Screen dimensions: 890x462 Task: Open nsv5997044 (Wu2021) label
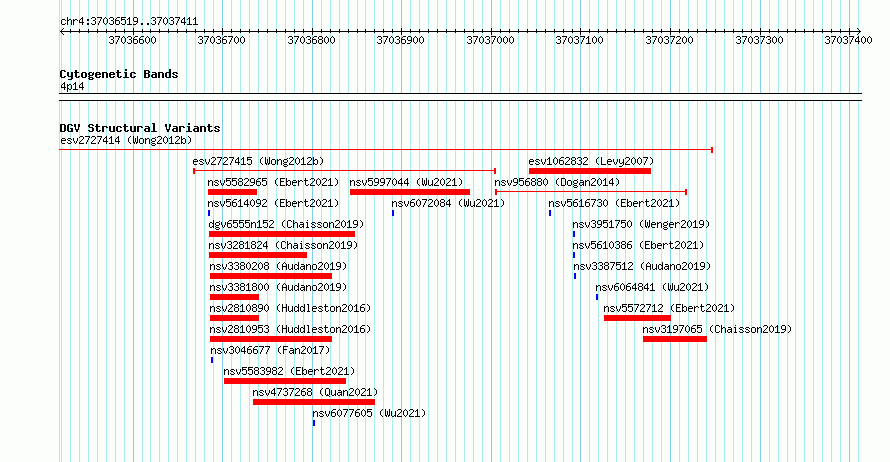point(406,182)
